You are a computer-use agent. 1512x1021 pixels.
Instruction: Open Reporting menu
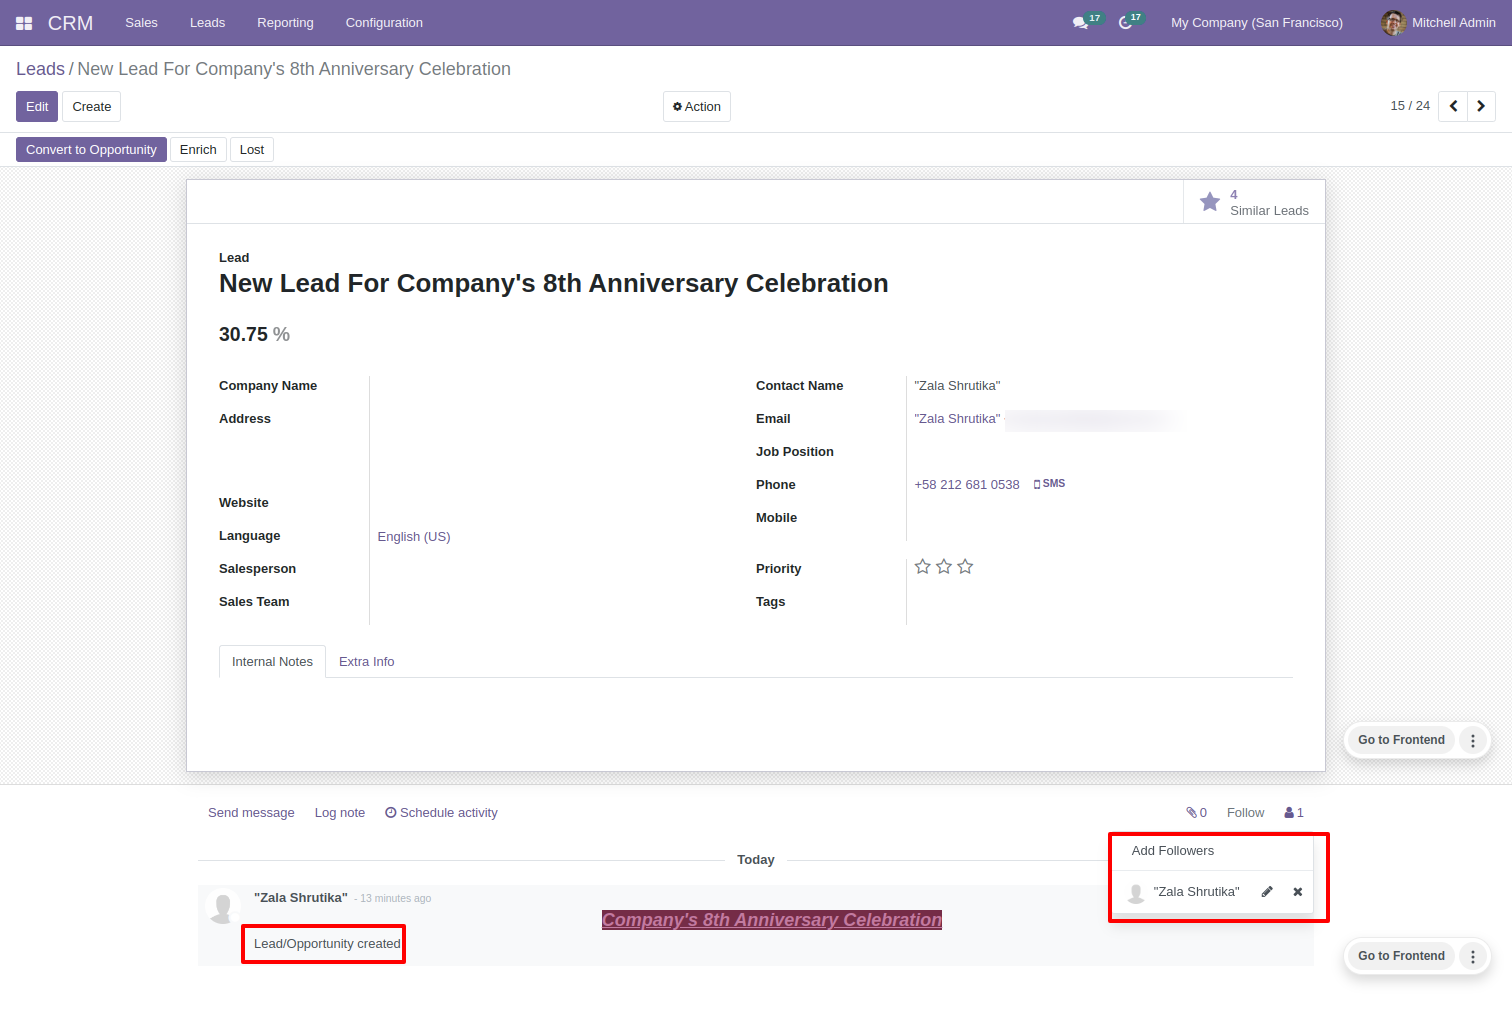click(x=285, y=23)
